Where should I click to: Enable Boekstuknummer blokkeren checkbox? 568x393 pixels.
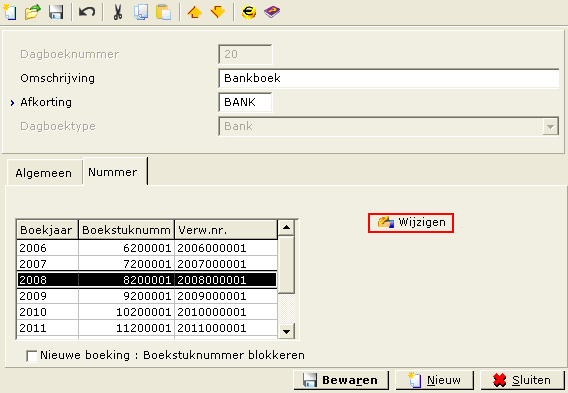[32, 356]
